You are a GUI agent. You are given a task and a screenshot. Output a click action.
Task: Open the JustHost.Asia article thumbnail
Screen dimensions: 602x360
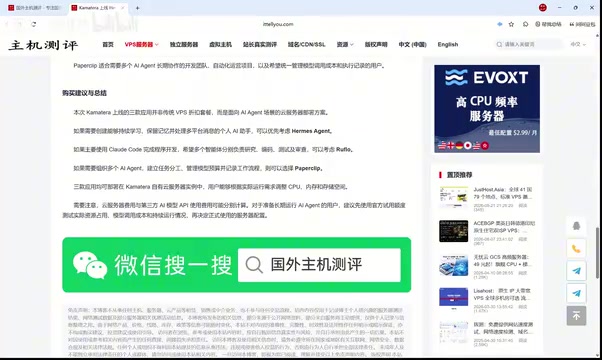[453, 197]
